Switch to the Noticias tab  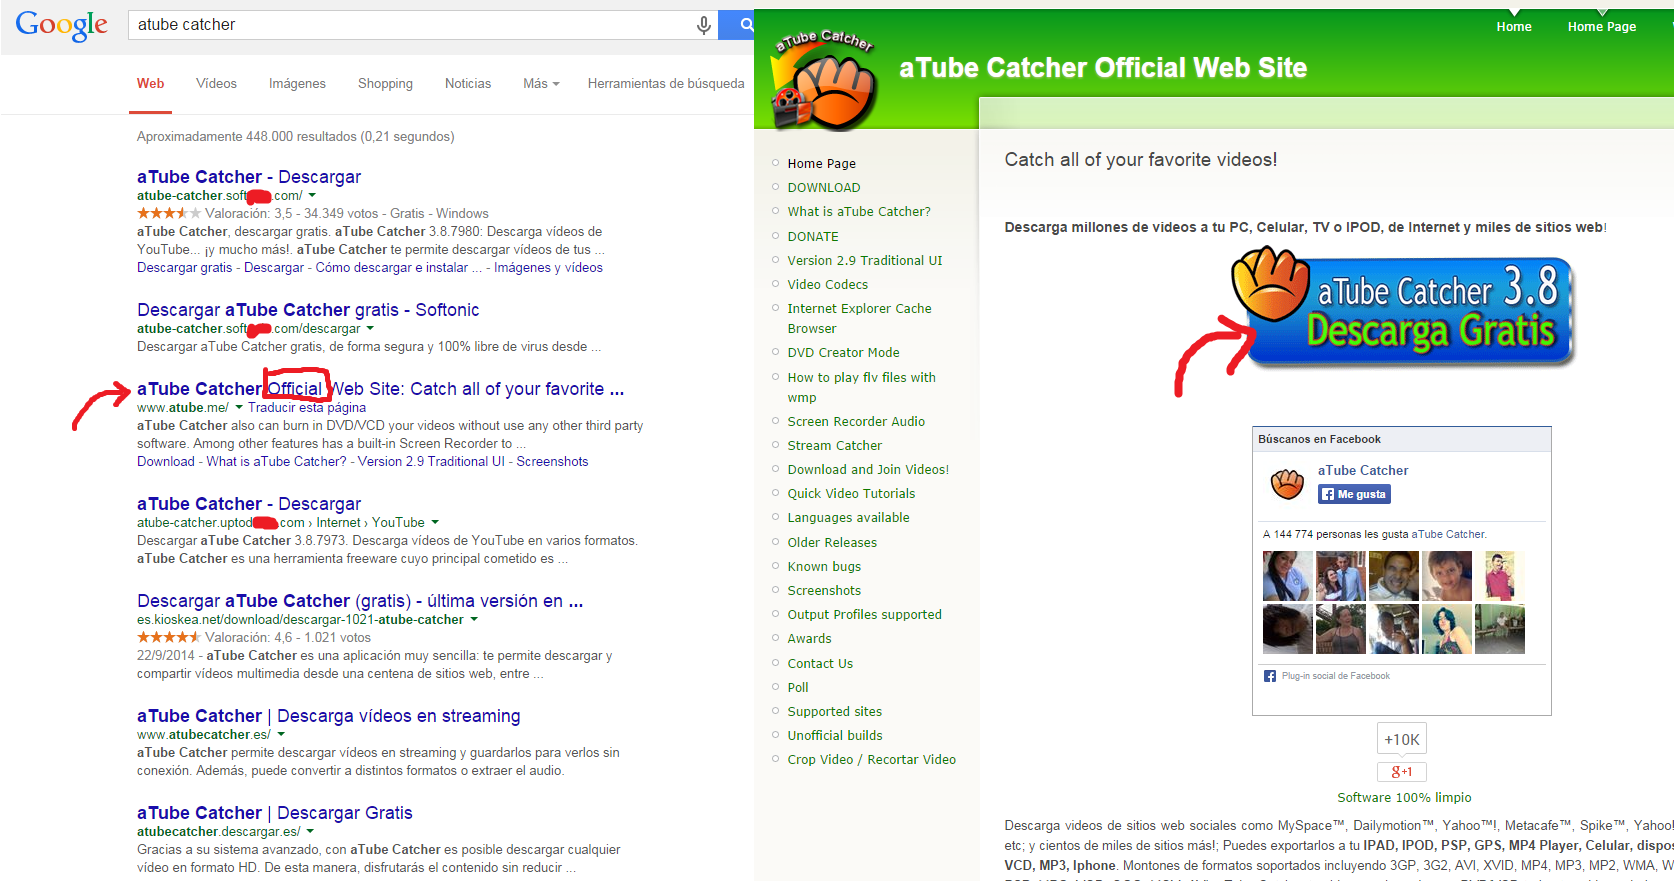coord(468,84)
